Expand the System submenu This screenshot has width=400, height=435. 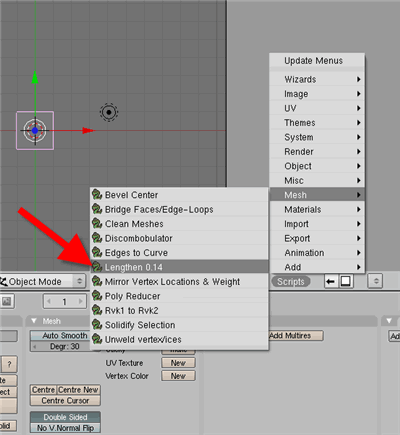coord(317,137)
